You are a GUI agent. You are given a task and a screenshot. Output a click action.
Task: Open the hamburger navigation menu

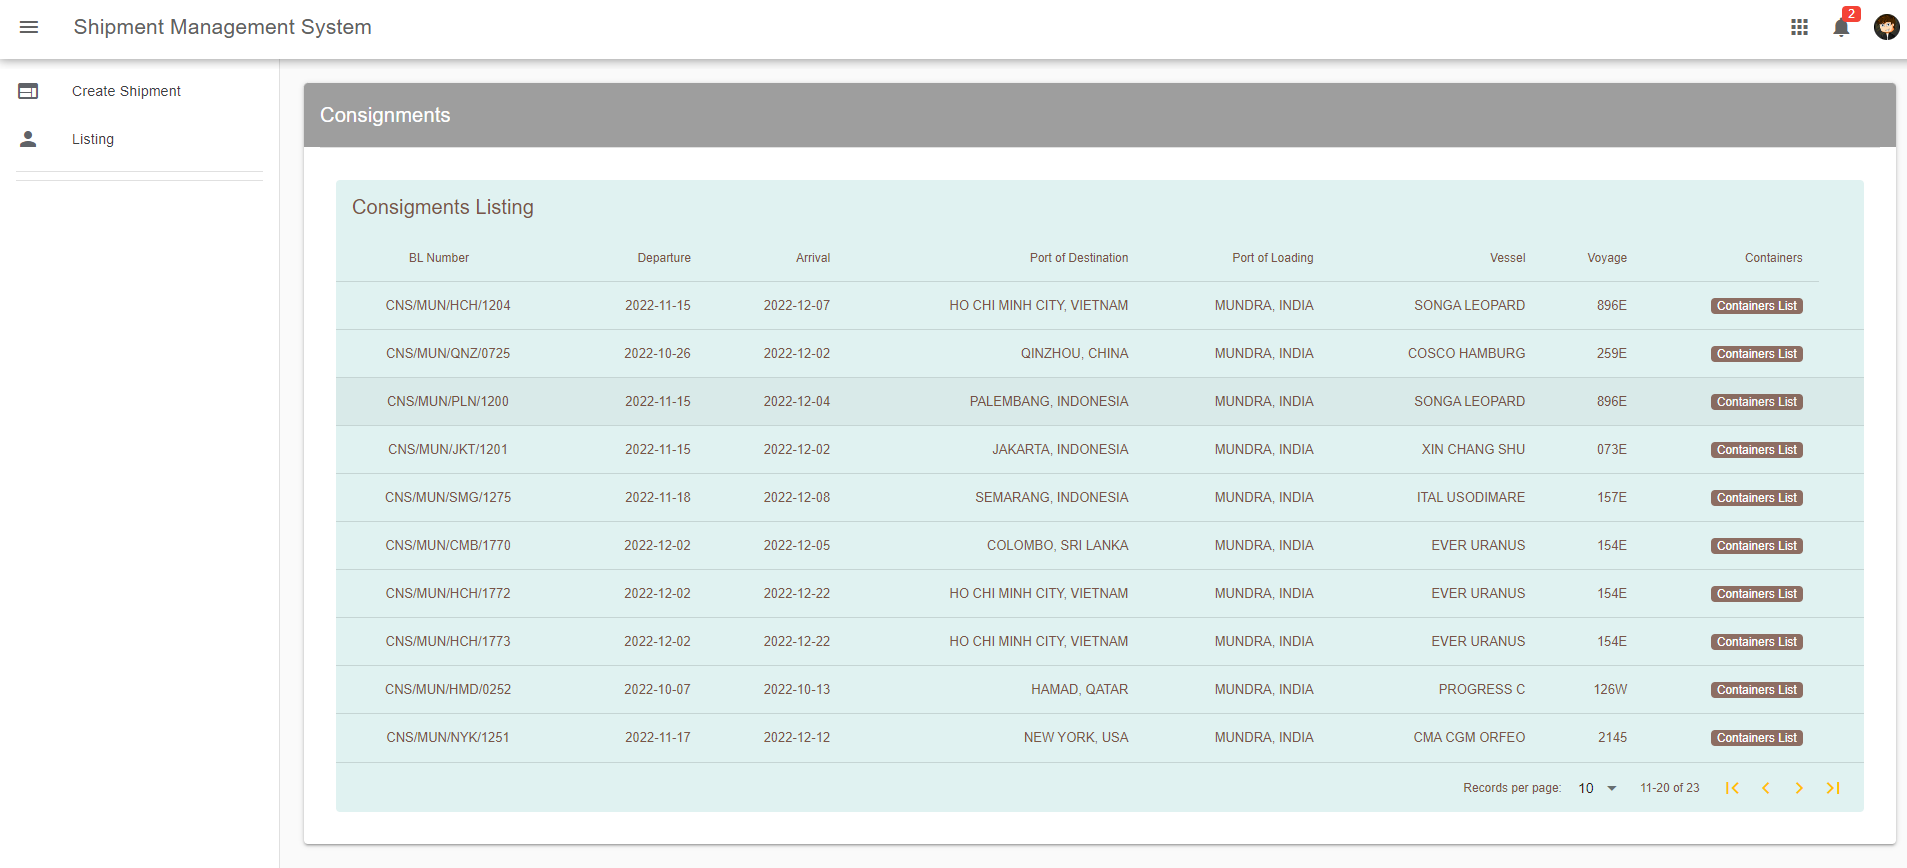pyautogui.click(x=29, y=27)
